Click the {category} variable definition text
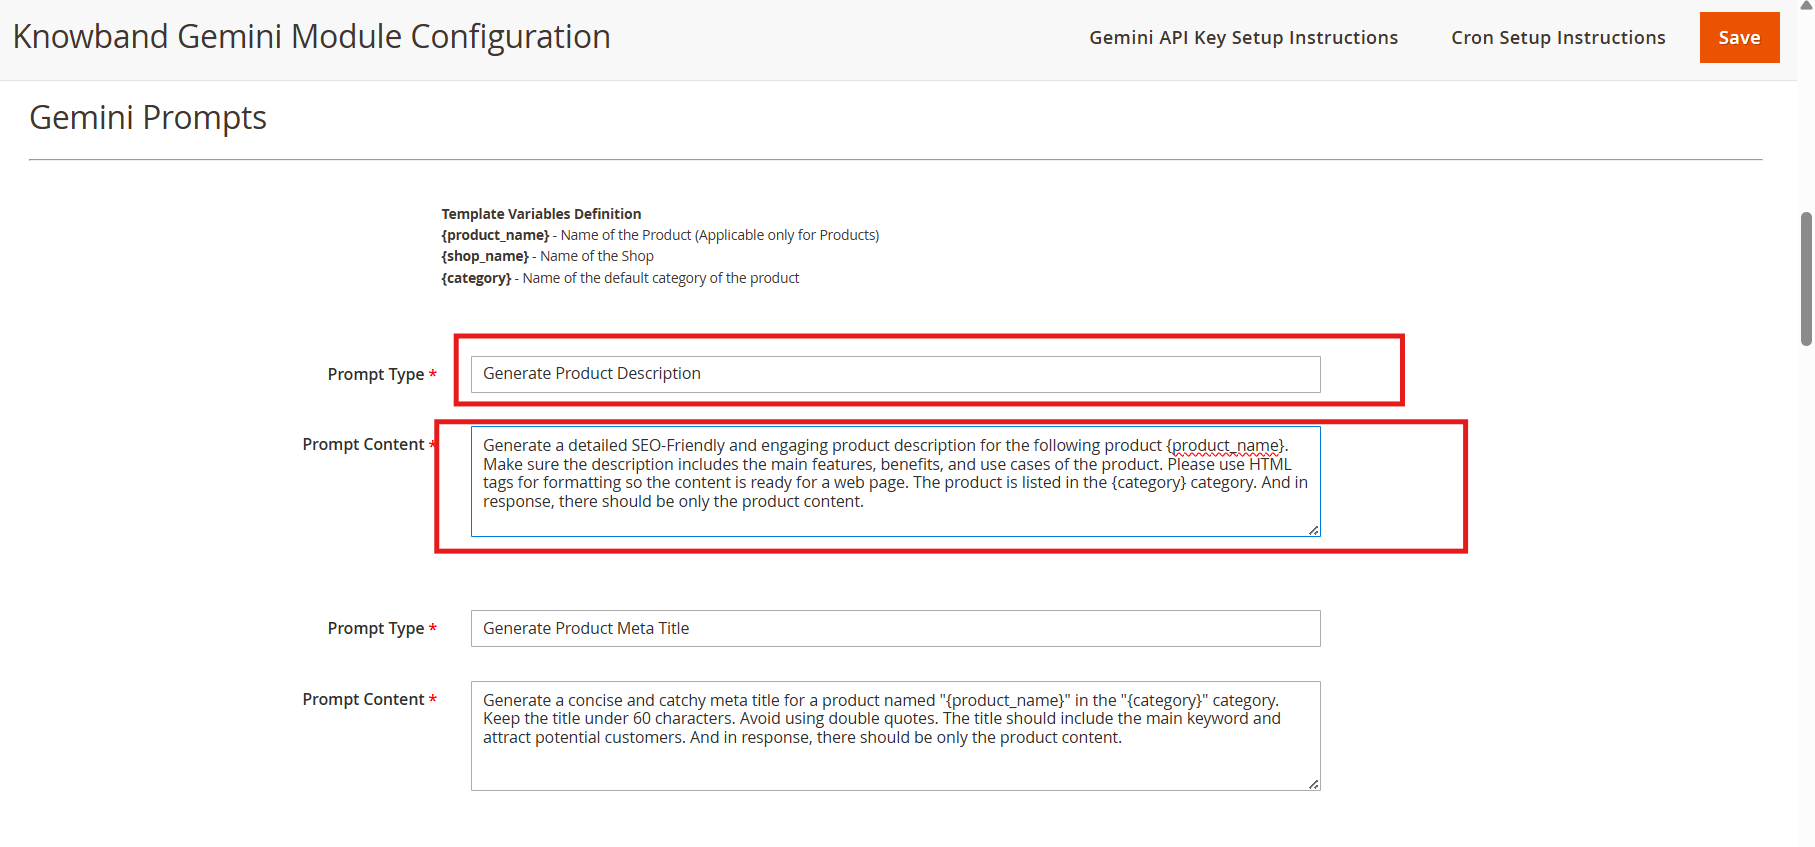The height and width of the screenshot is (847, 1815). (620, 278)
